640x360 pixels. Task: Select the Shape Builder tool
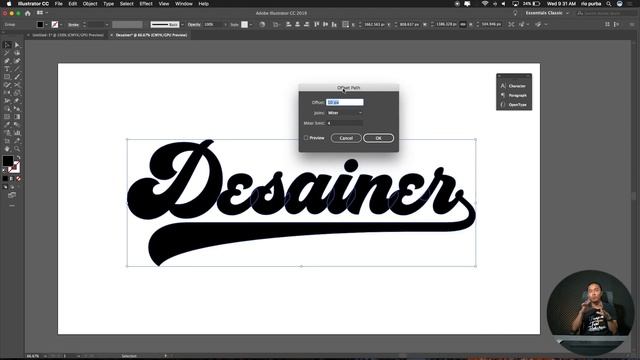[x=7, y=109]
